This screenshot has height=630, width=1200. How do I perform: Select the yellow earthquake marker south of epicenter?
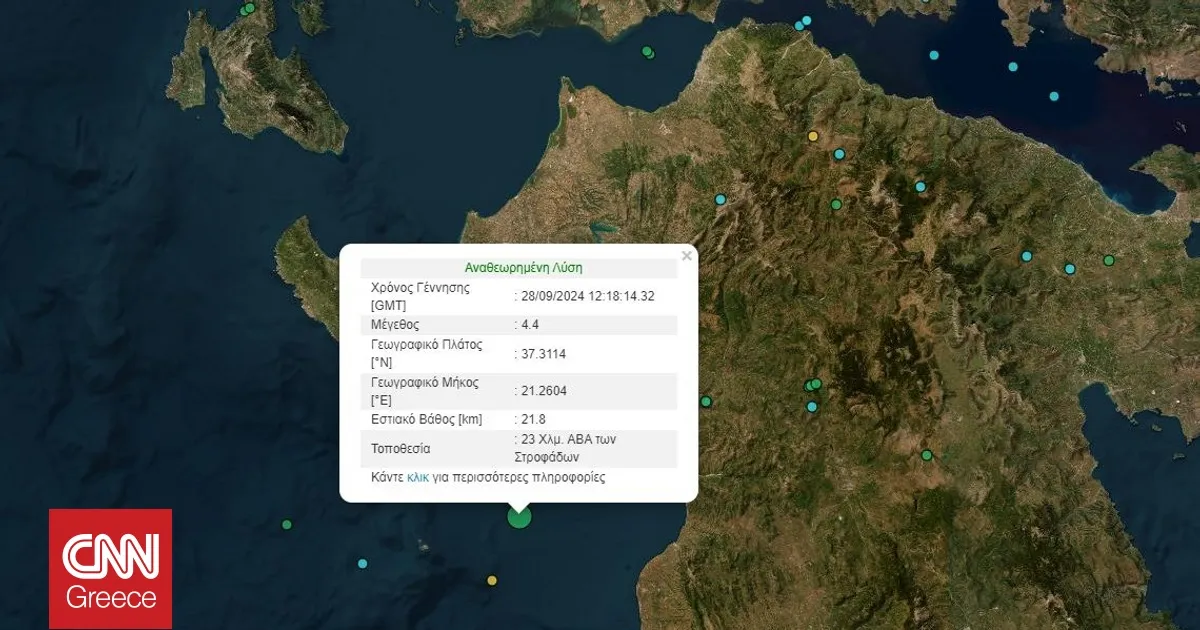[x=491, y=580]
